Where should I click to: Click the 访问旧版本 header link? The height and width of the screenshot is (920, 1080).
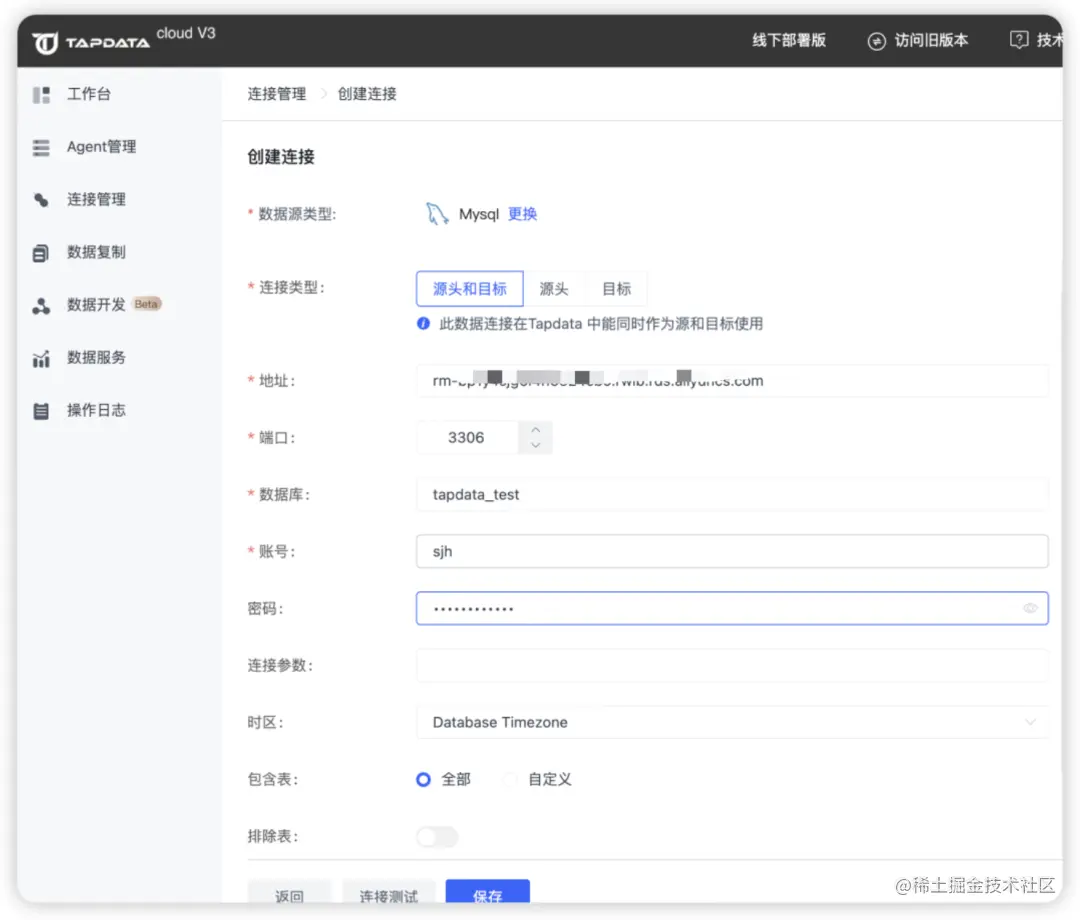931,41
